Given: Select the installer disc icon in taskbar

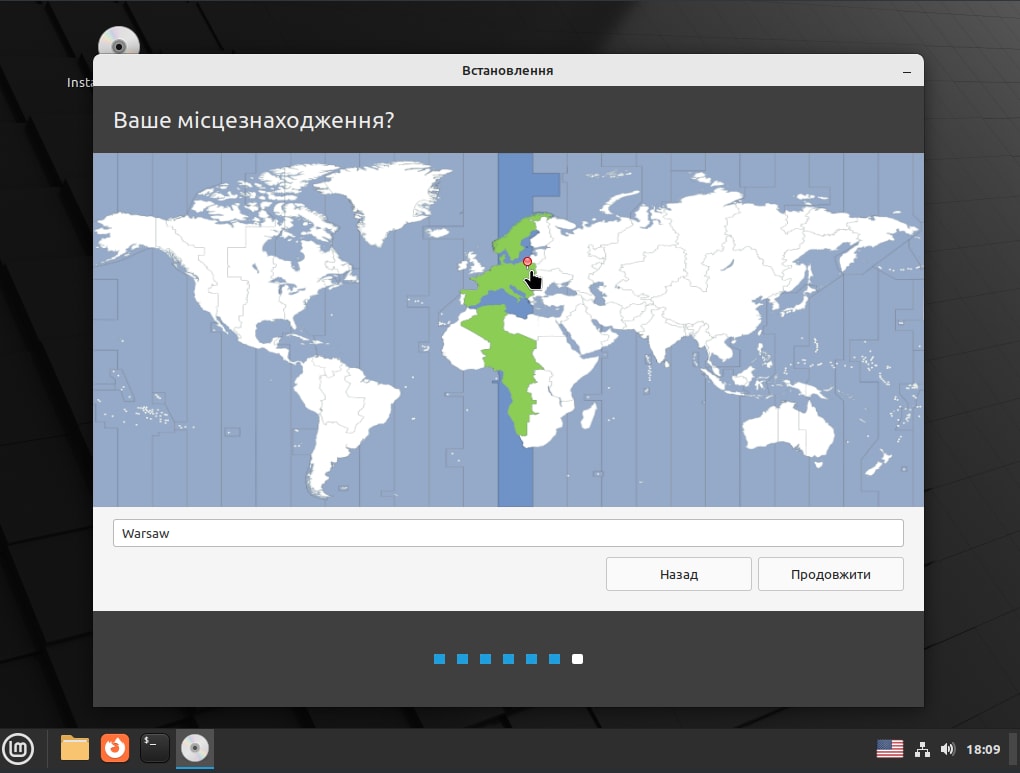Looking at the screenshot, I should pyautogui.click(x=195, y=748).
